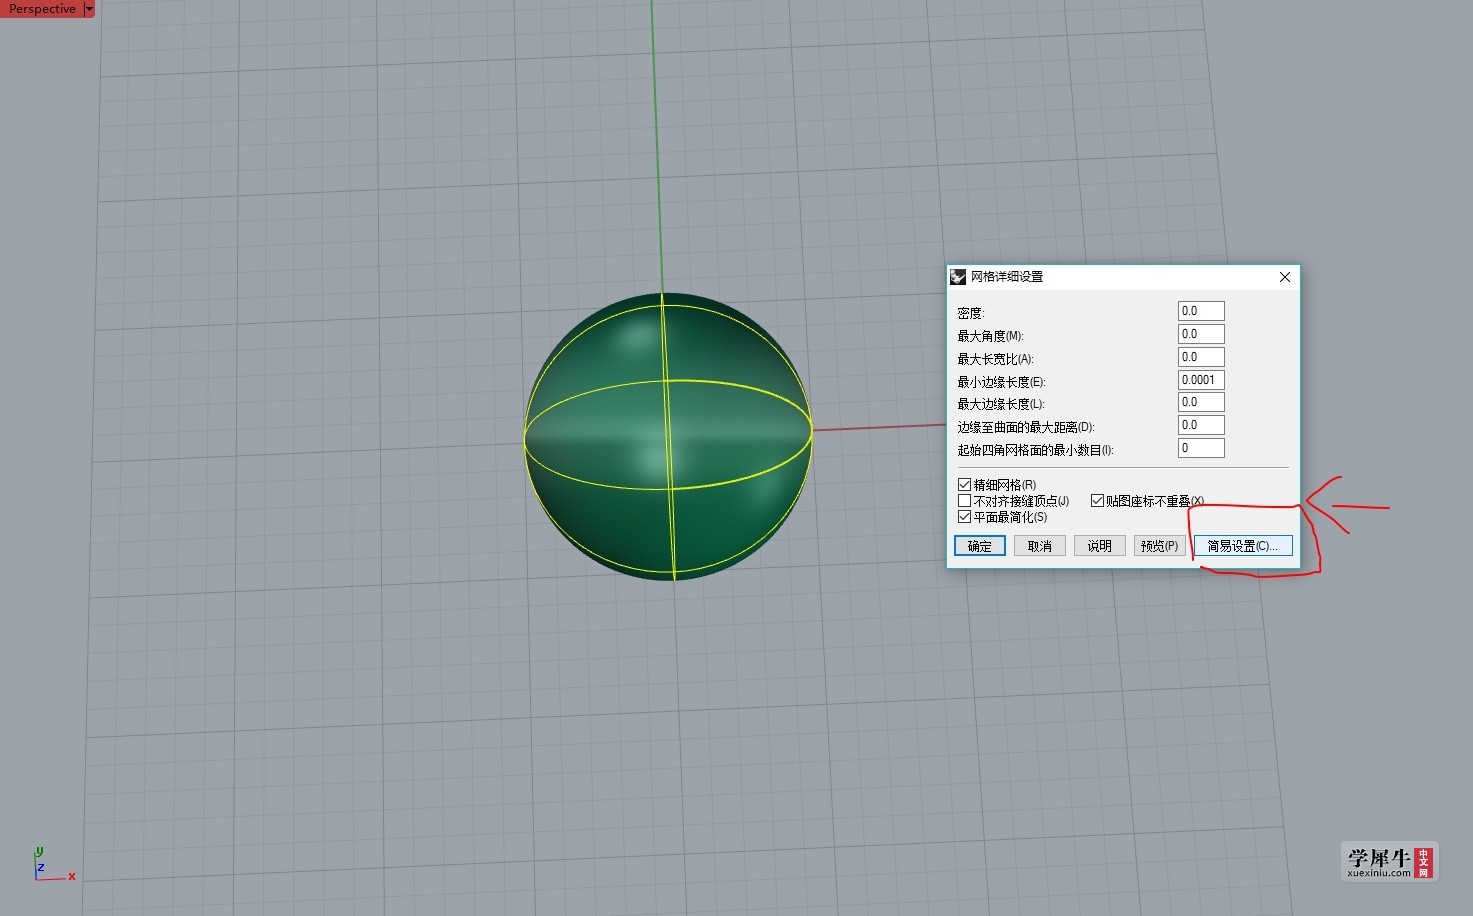The height and width of the screenshot is (916, 1473).
Task: Uncheck the 贴图座标不重叠(X) checkbox
Action: 1097,501
